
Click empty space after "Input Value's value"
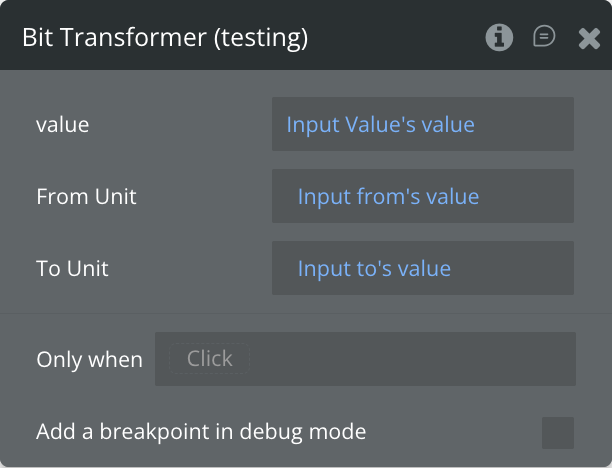point(530,125)
